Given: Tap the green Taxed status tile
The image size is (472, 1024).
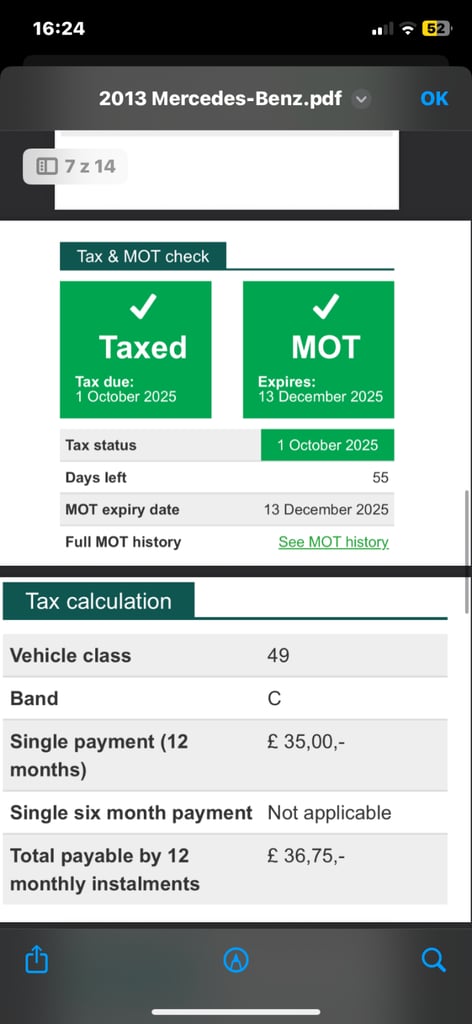Looking at the screenshot, I should point(136,349).
